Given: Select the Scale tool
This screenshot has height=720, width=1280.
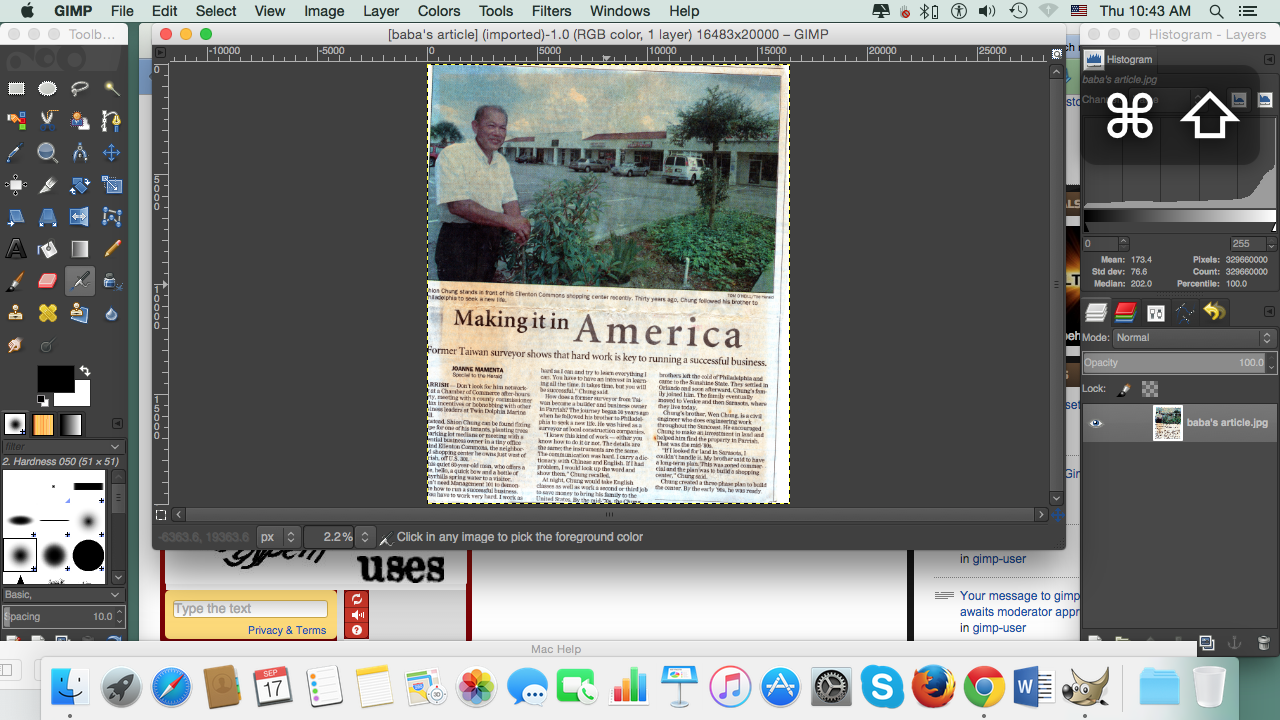Looking at the screenshot, I should click(111, 185).
